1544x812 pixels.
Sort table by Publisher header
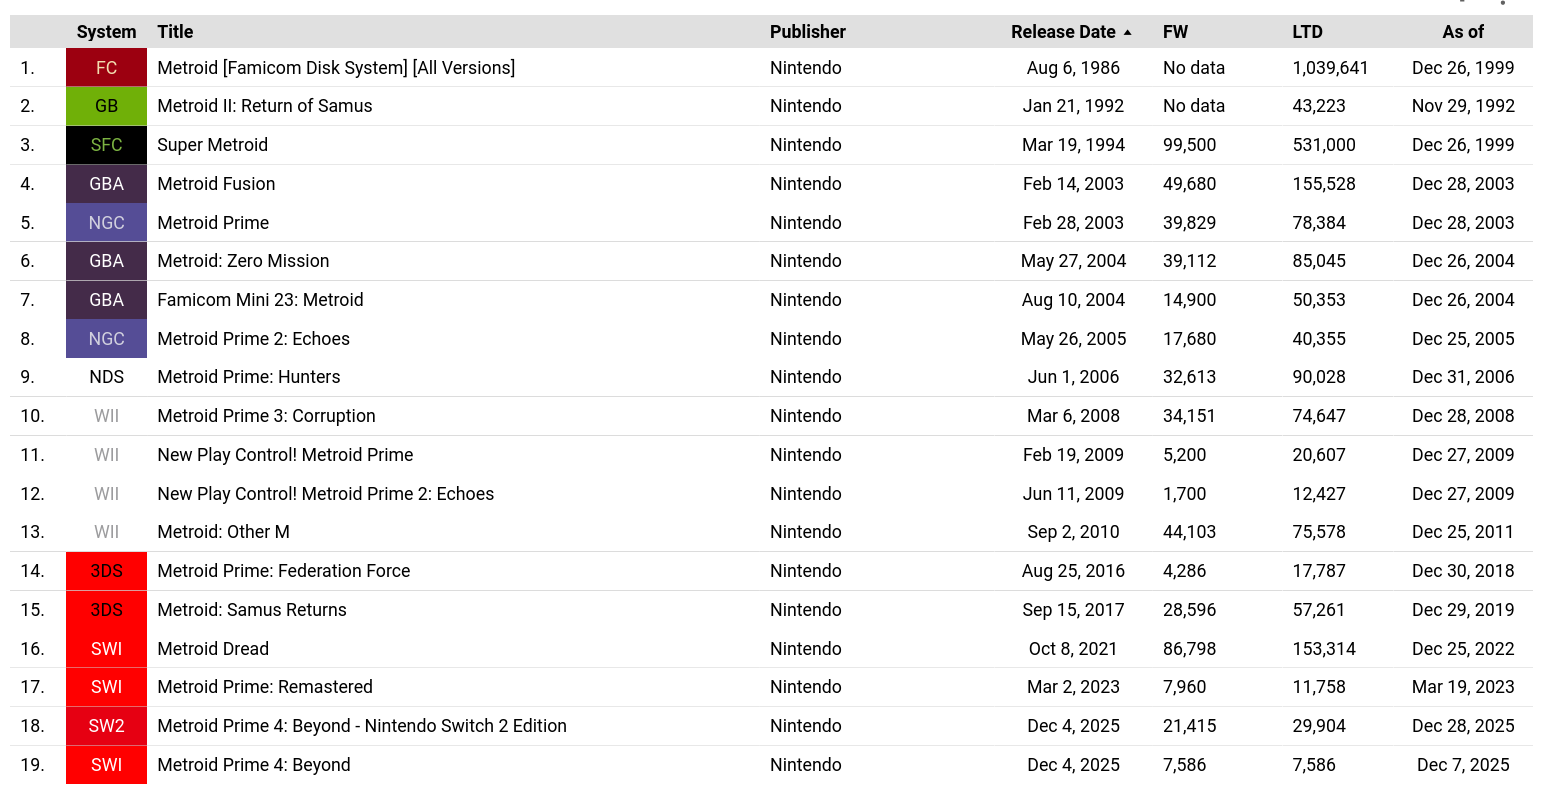808,32
